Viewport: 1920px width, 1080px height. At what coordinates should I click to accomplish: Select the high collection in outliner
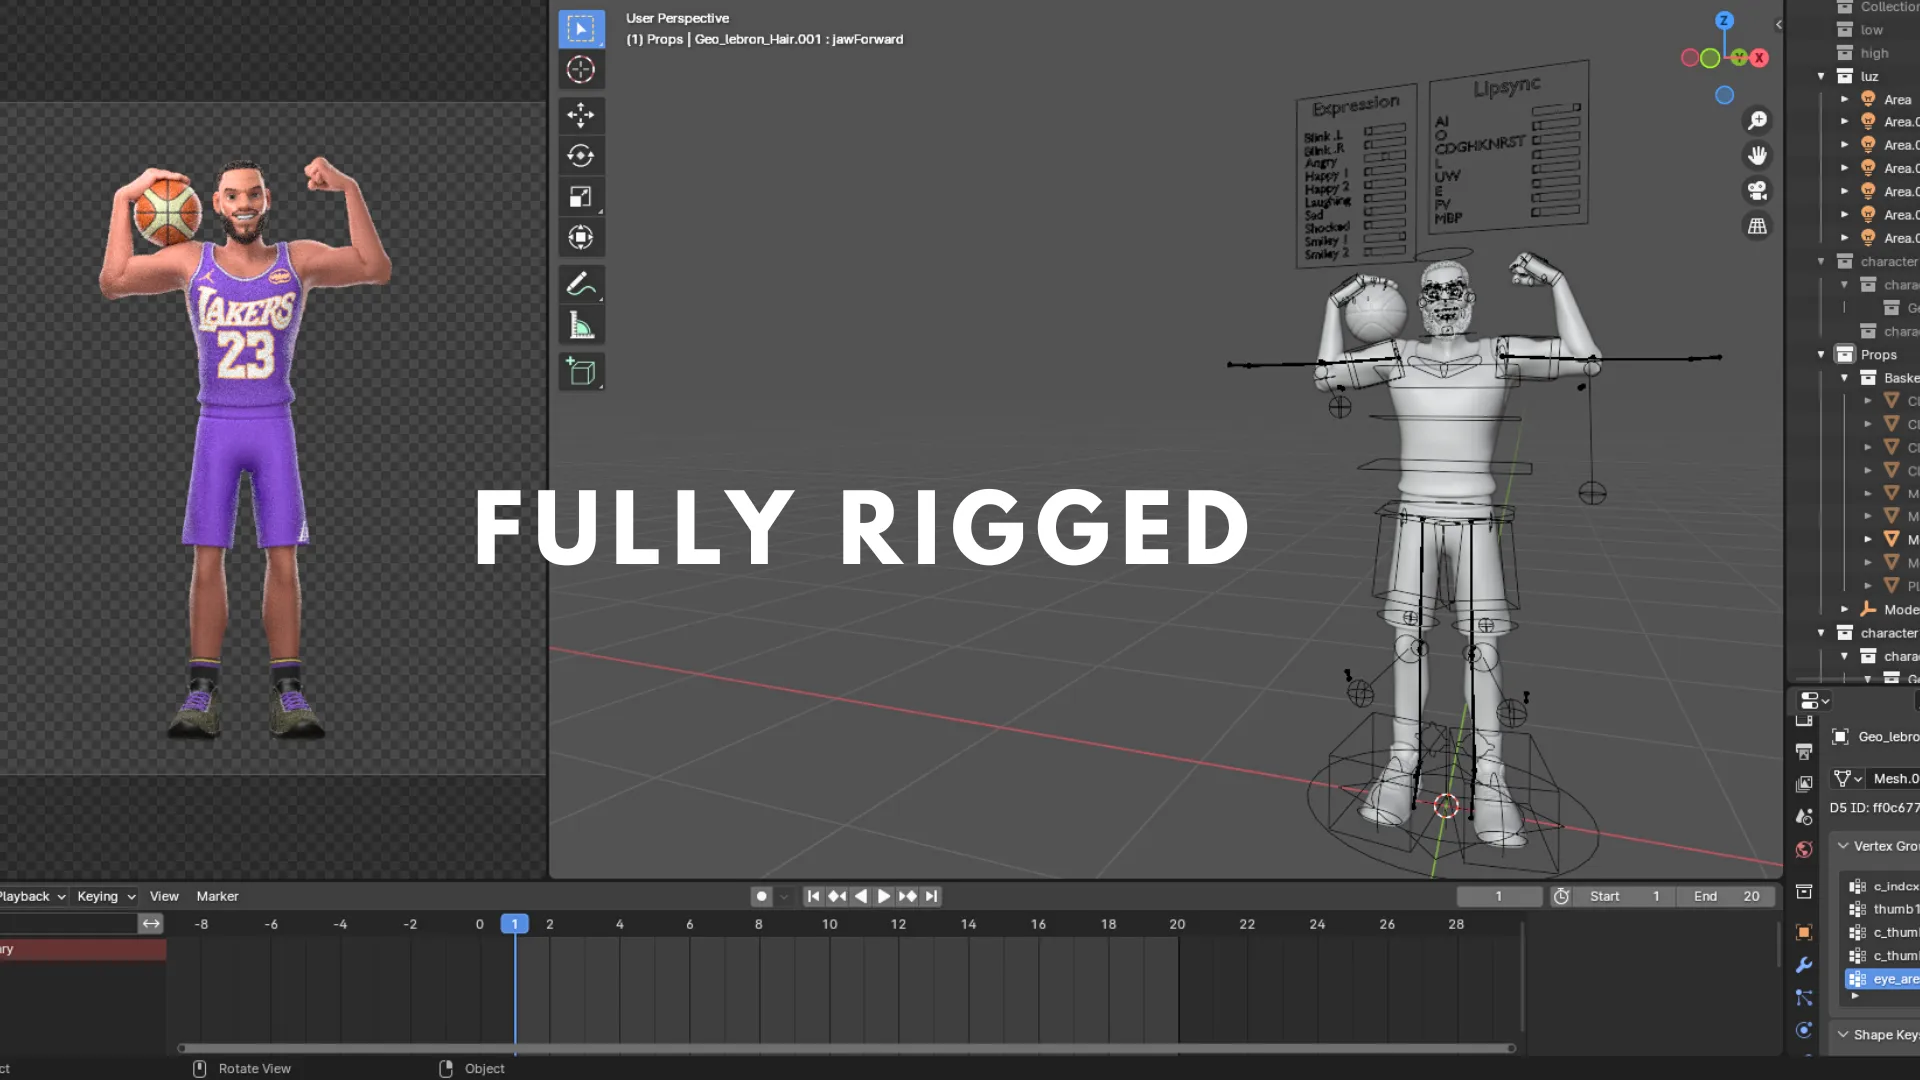point(1873,54)
